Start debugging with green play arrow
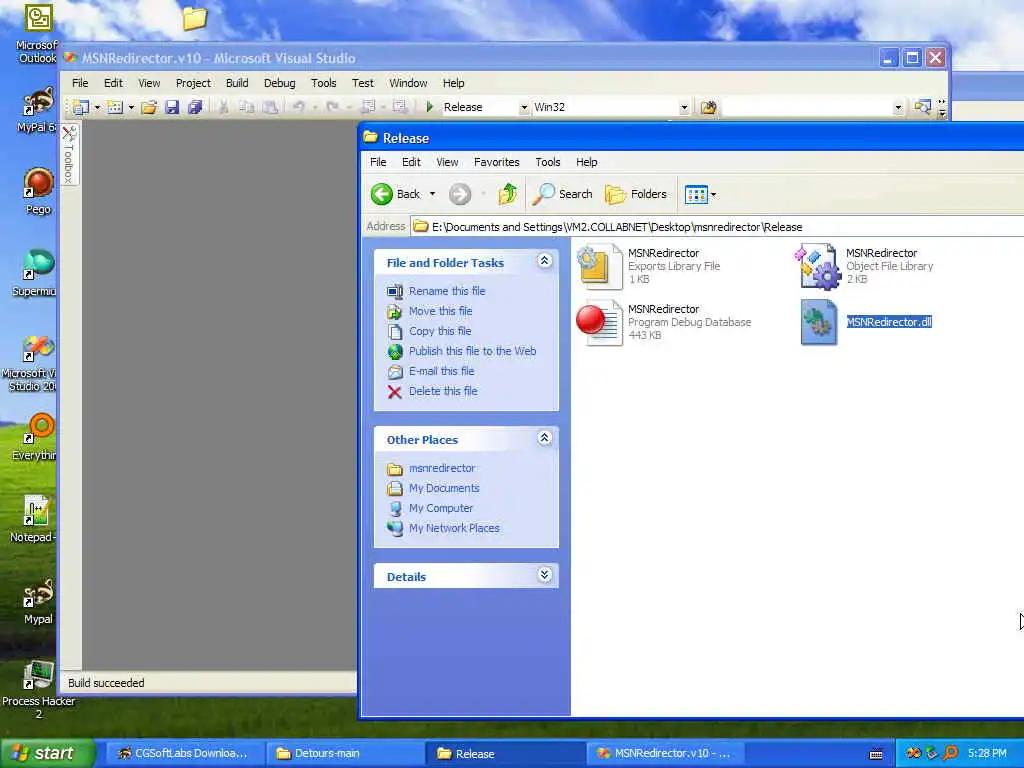The height and width of the screenshot is (768, 1024). (x=430, y=106)
